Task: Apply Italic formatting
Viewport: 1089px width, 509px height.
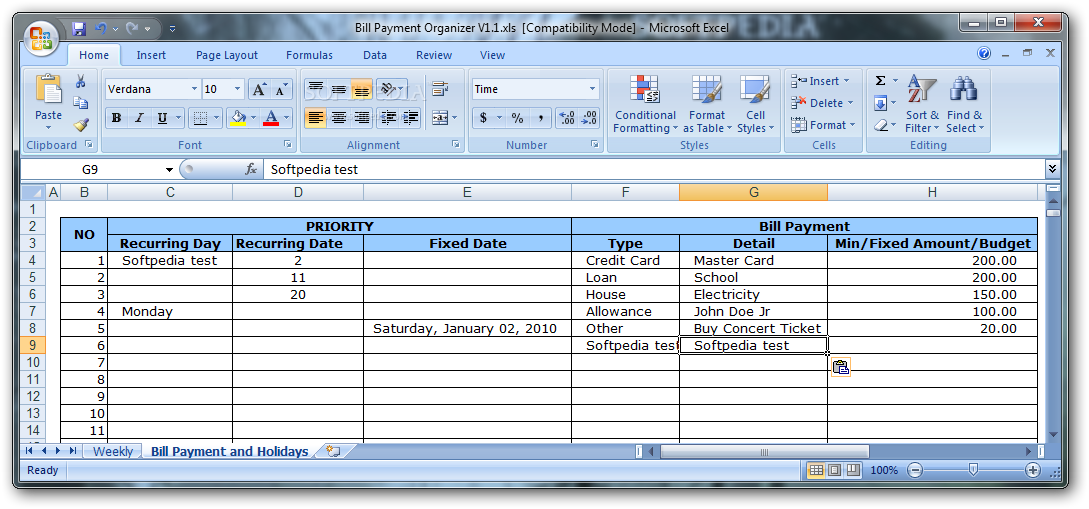Action: coord(139,118)
